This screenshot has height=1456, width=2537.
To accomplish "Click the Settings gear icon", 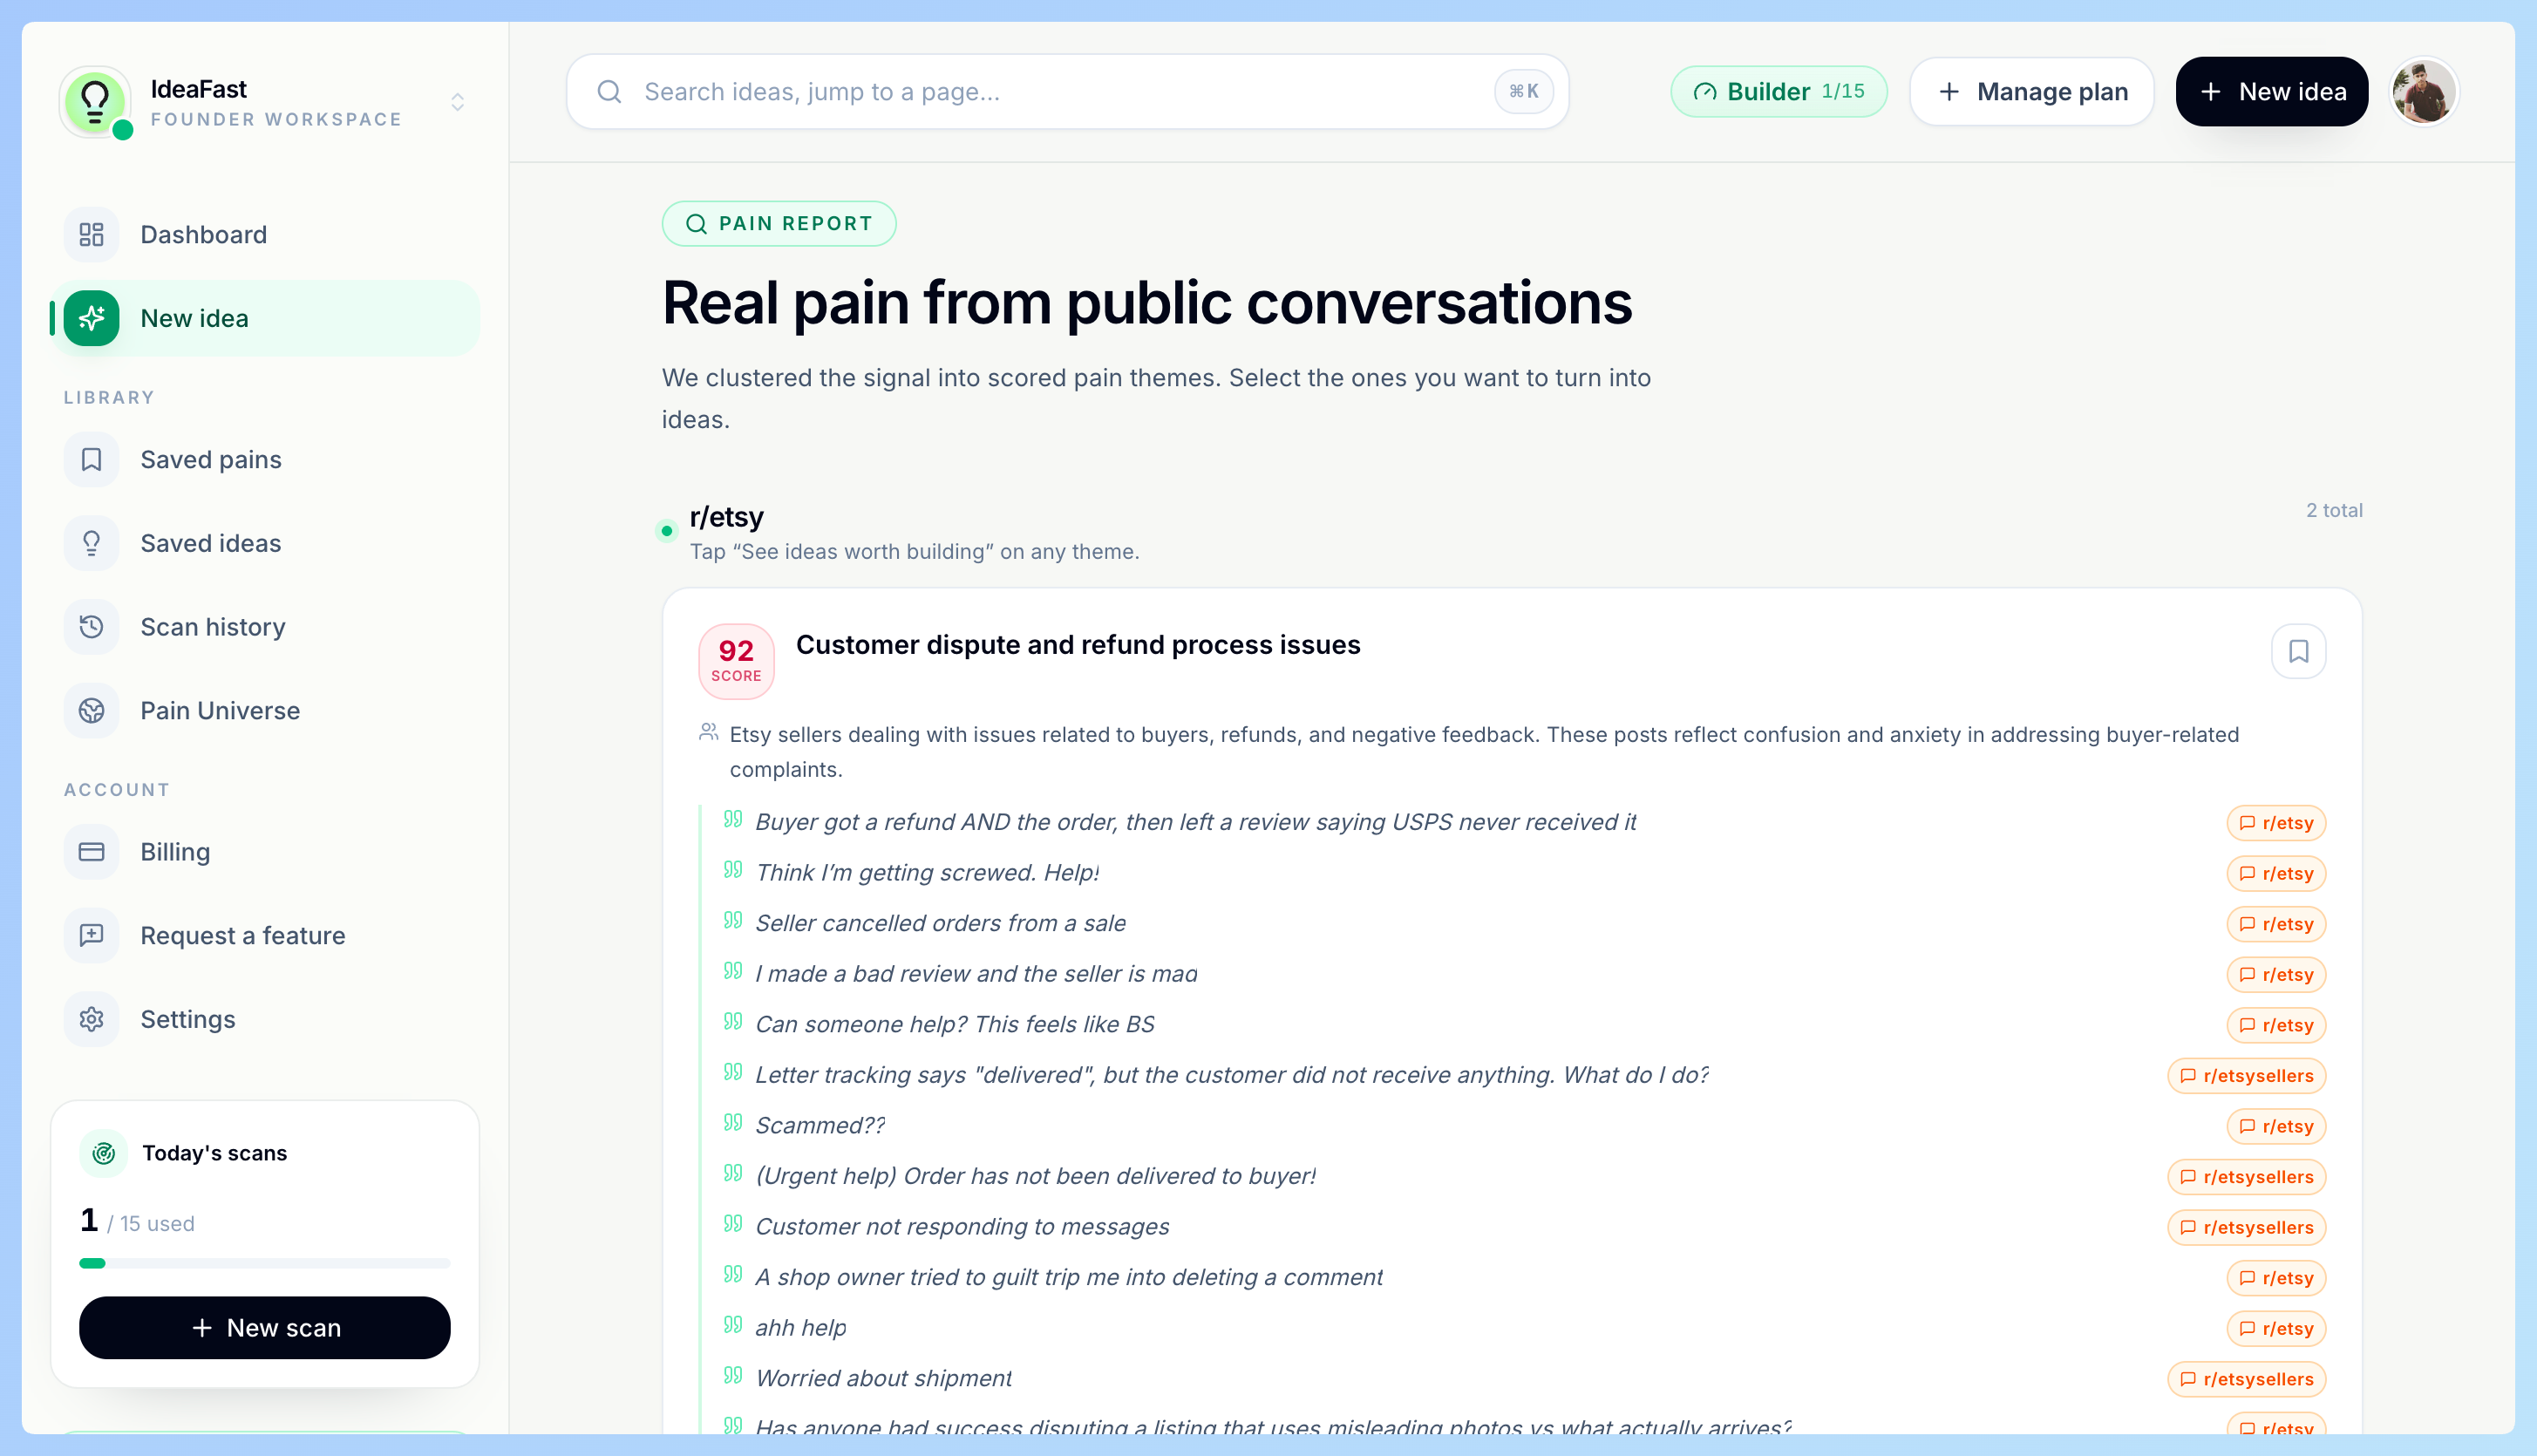I will (x=91, y=1019).
